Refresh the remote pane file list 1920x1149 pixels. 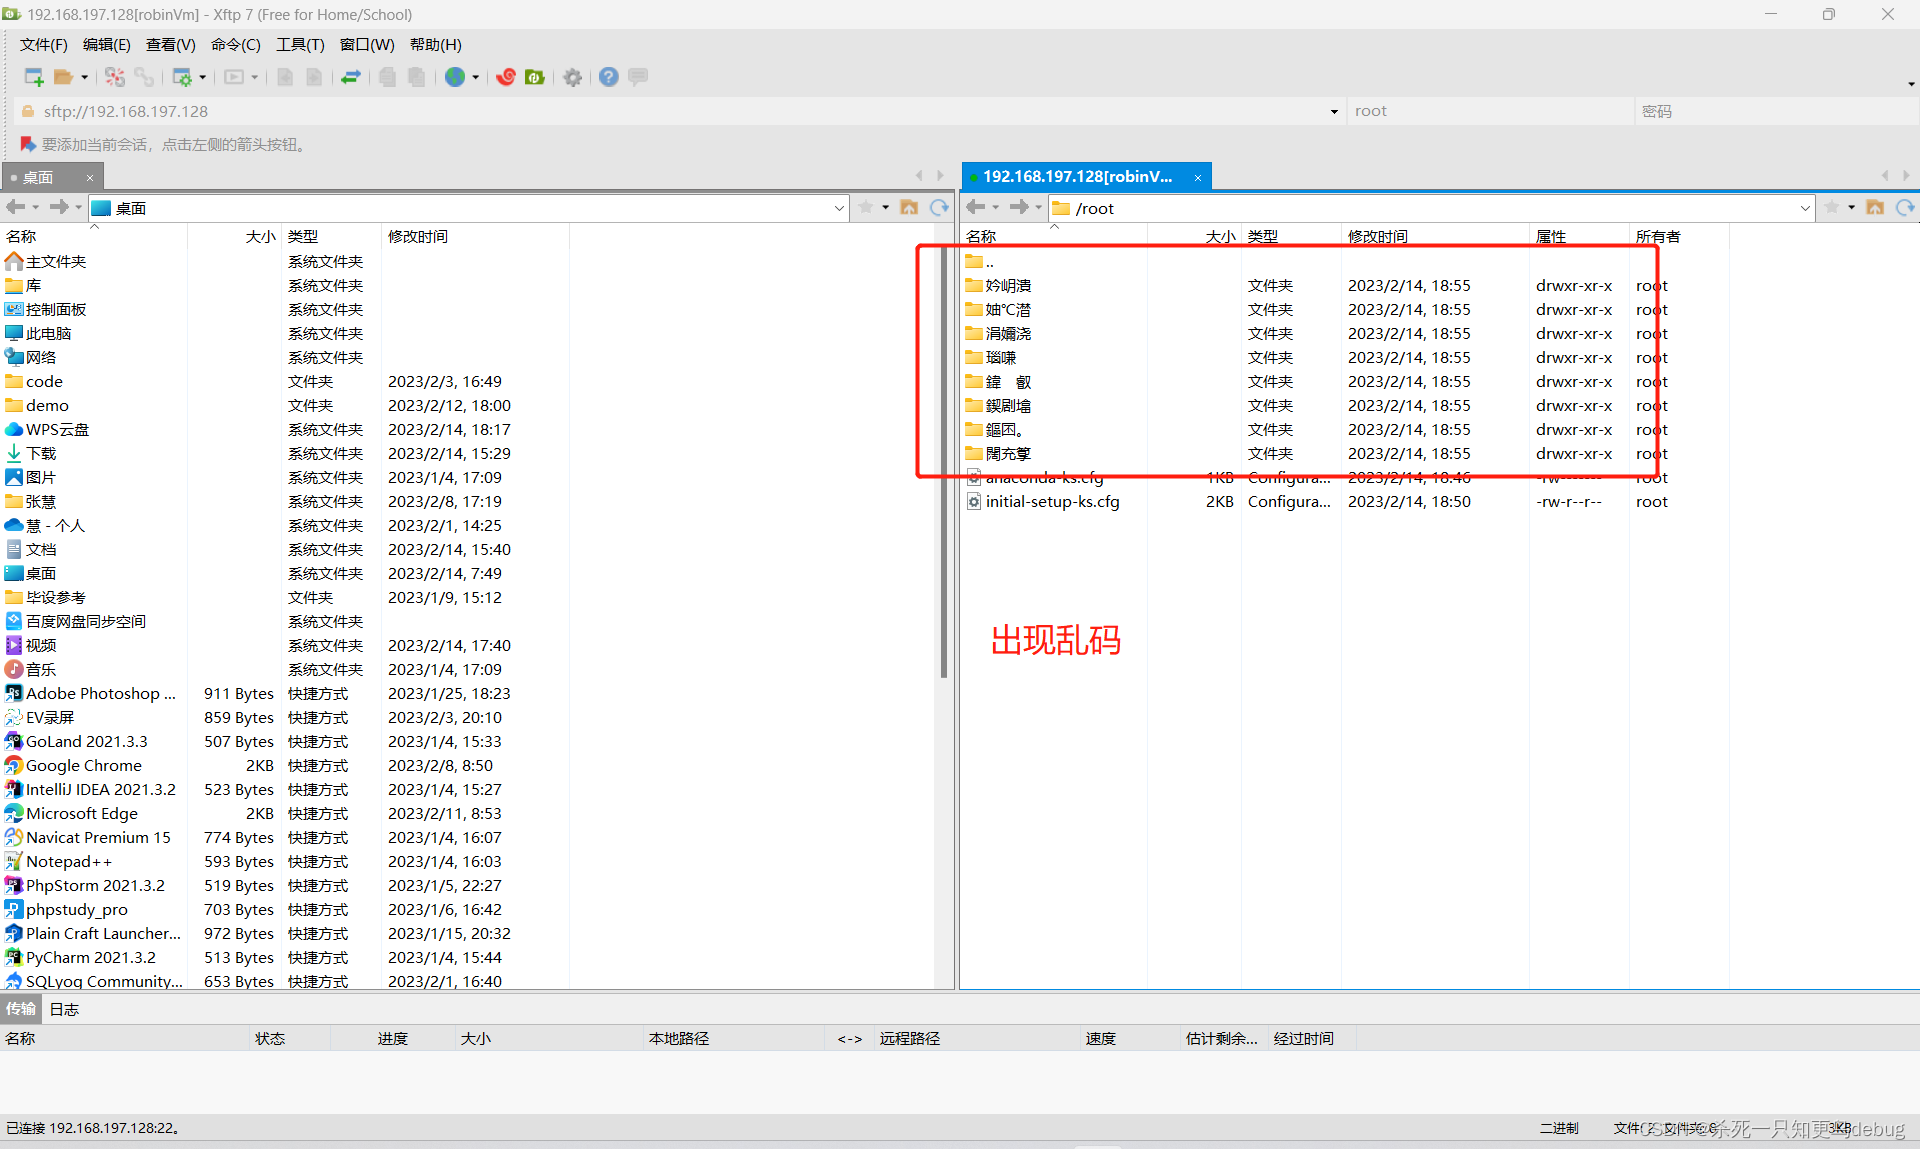[1905, 207]
